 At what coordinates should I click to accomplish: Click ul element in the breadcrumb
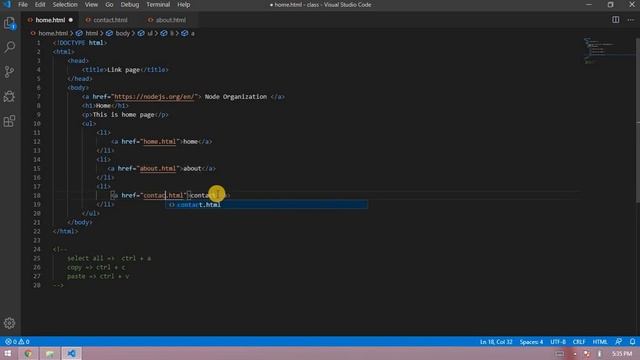(x=149, y=33)
